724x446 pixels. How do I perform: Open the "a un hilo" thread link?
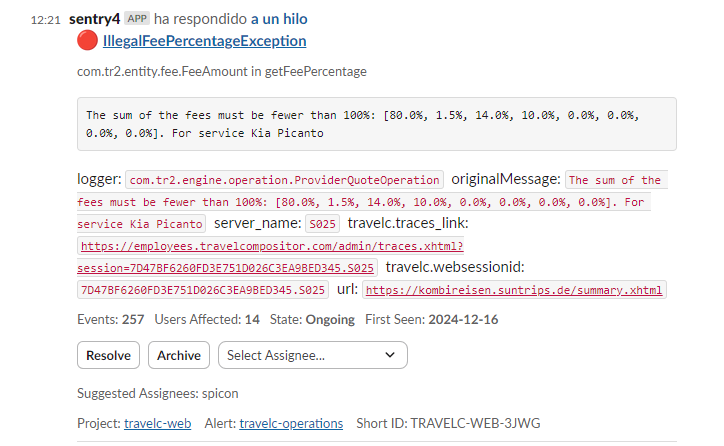point(279,19)
